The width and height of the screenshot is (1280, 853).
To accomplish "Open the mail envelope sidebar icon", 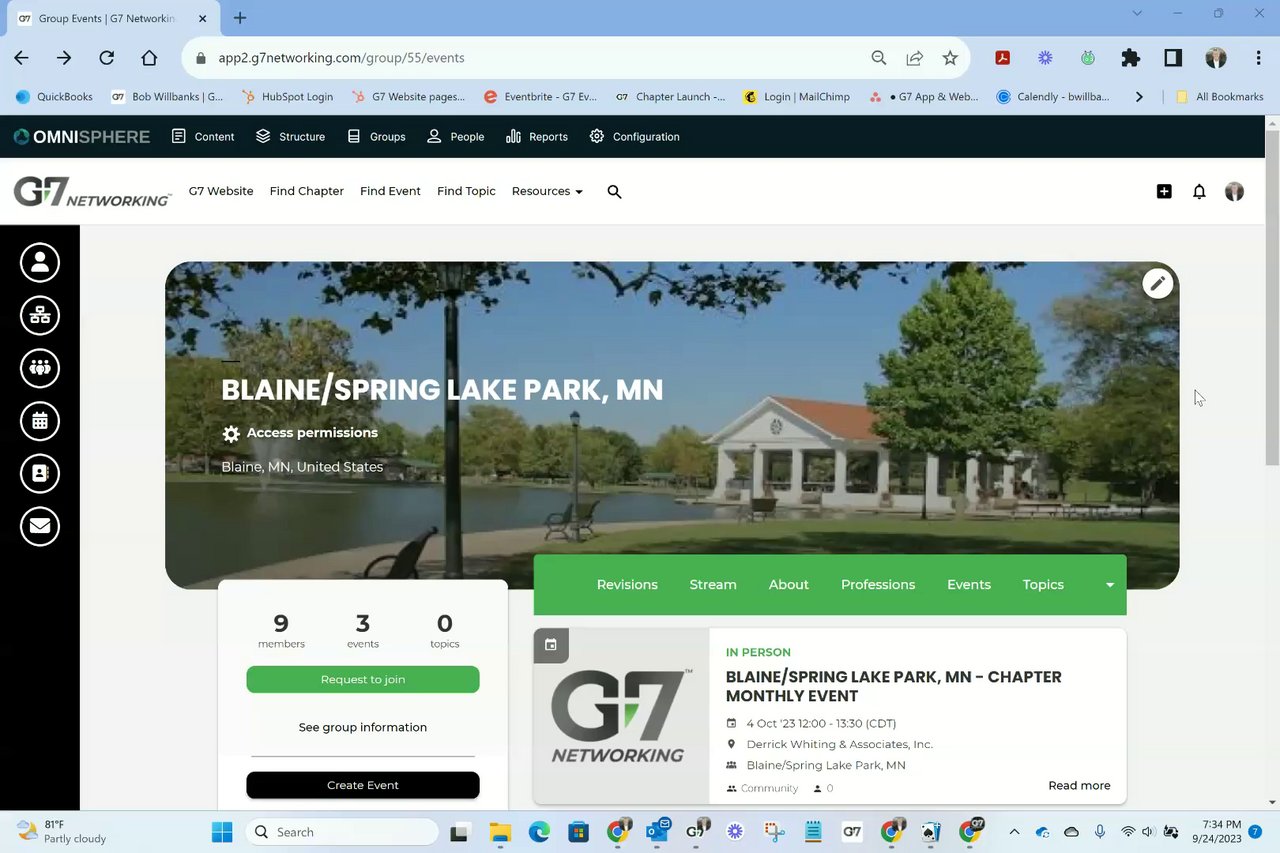I will 40,526.
